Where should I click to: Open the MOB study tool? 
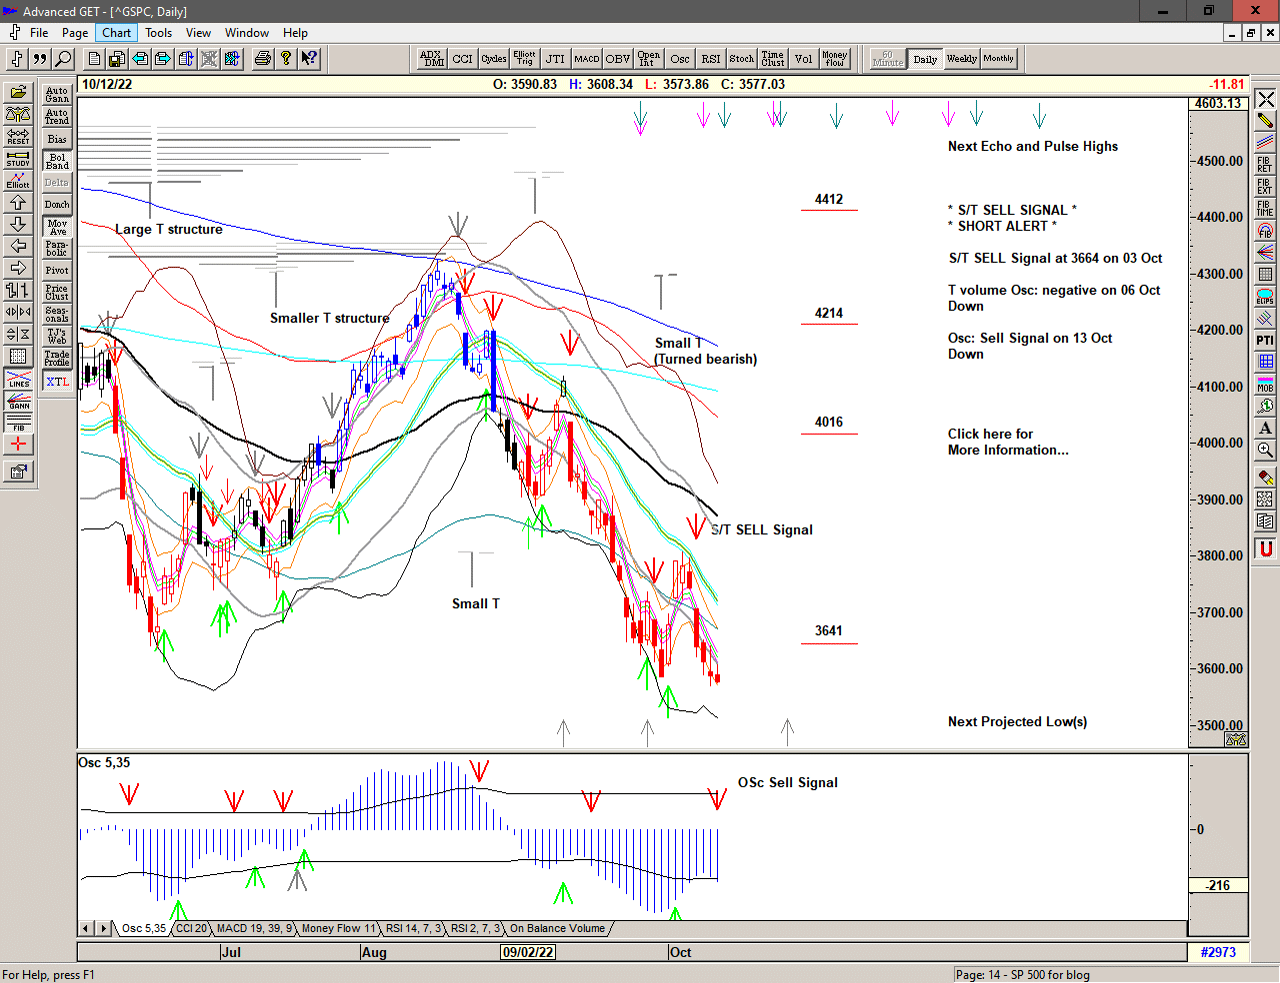click(x=1265, y=385)
